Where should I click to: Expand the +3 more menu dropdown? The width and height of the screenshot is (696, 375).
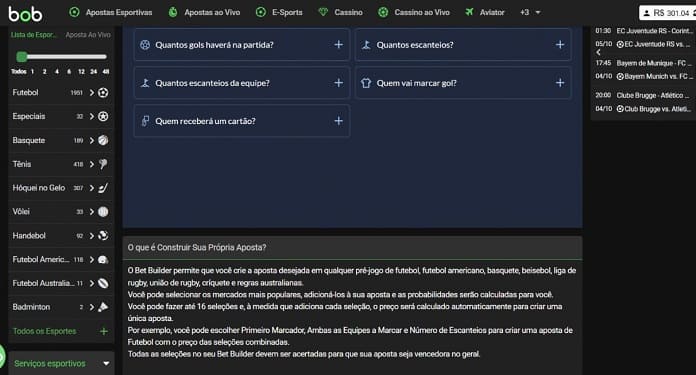click(530, 12)
